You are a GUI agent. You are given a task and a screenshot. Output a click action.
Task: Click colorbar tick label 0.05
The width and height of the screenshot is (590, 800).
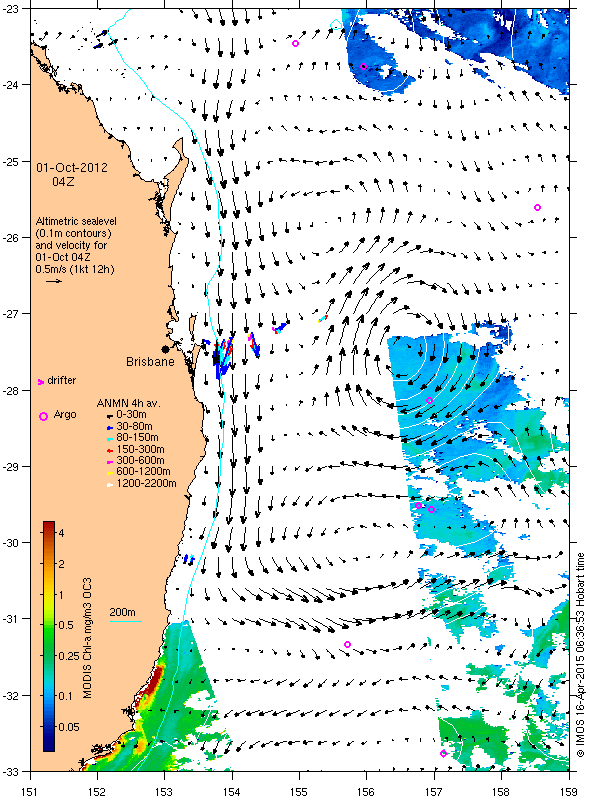(69, 727)
